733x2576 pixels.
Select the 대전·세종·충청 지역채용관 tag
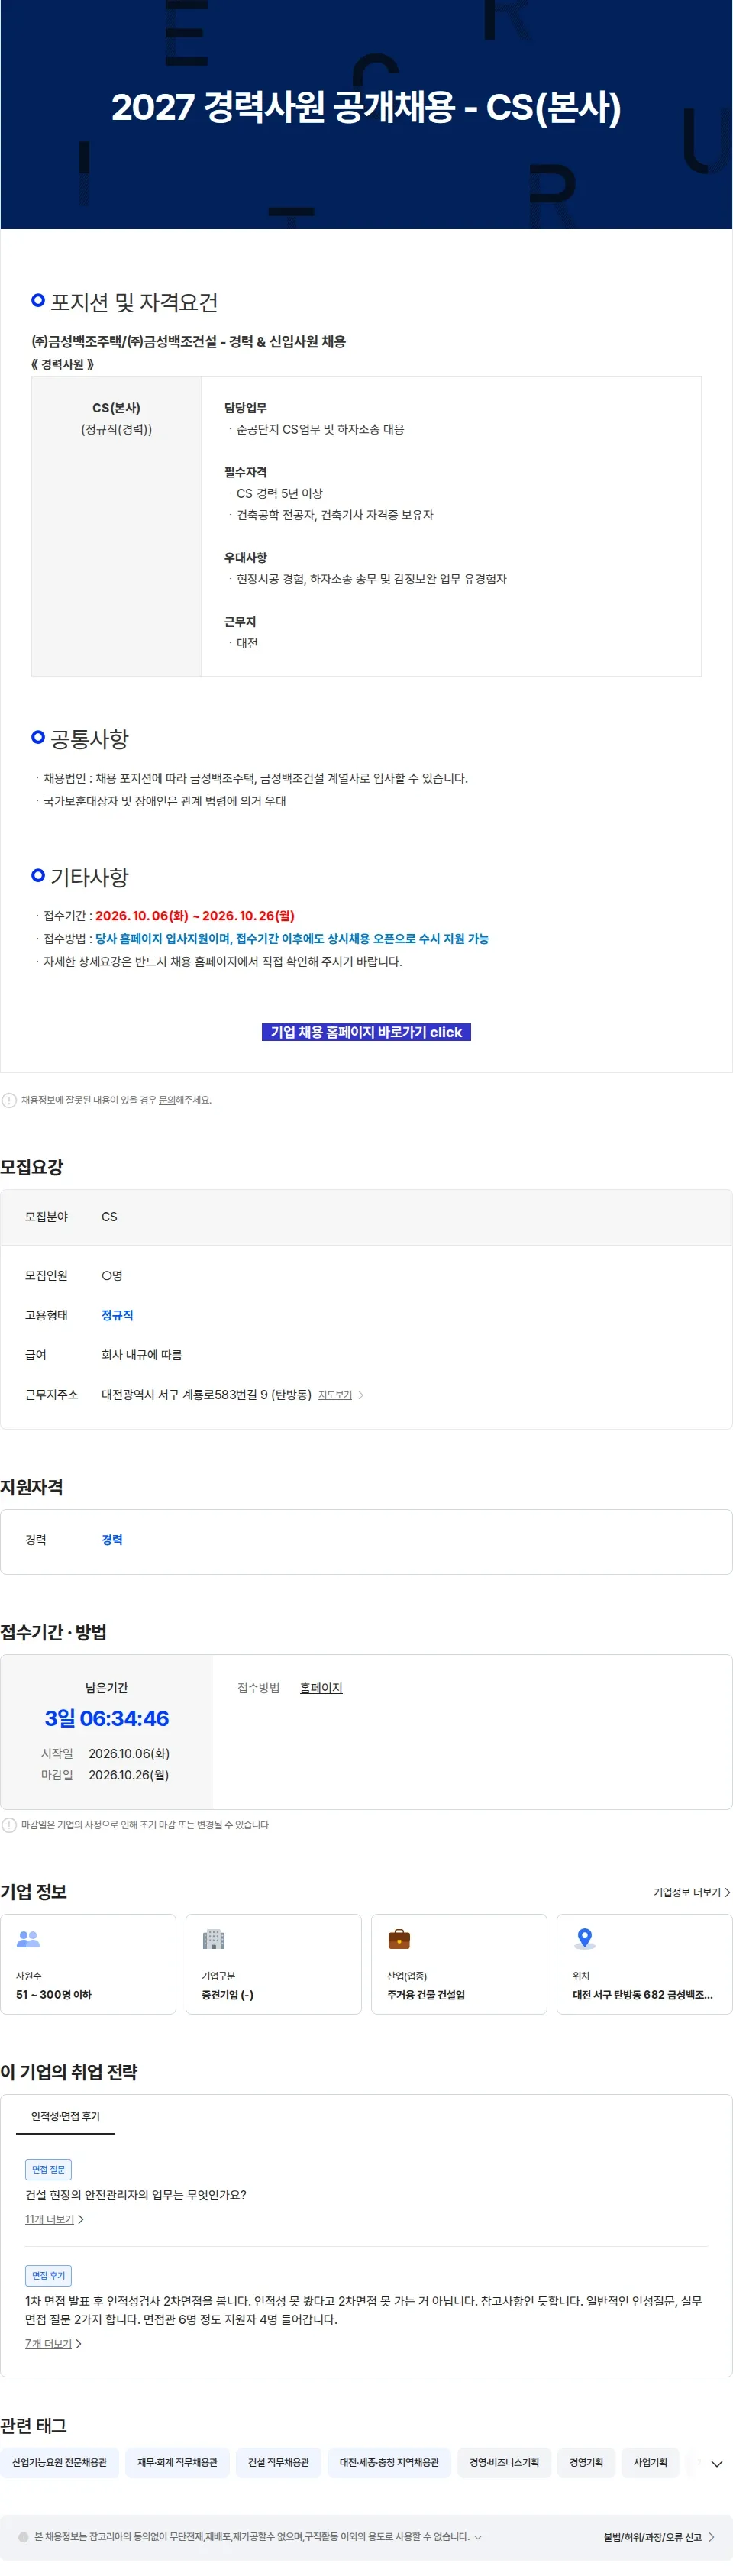[389, 2462]
